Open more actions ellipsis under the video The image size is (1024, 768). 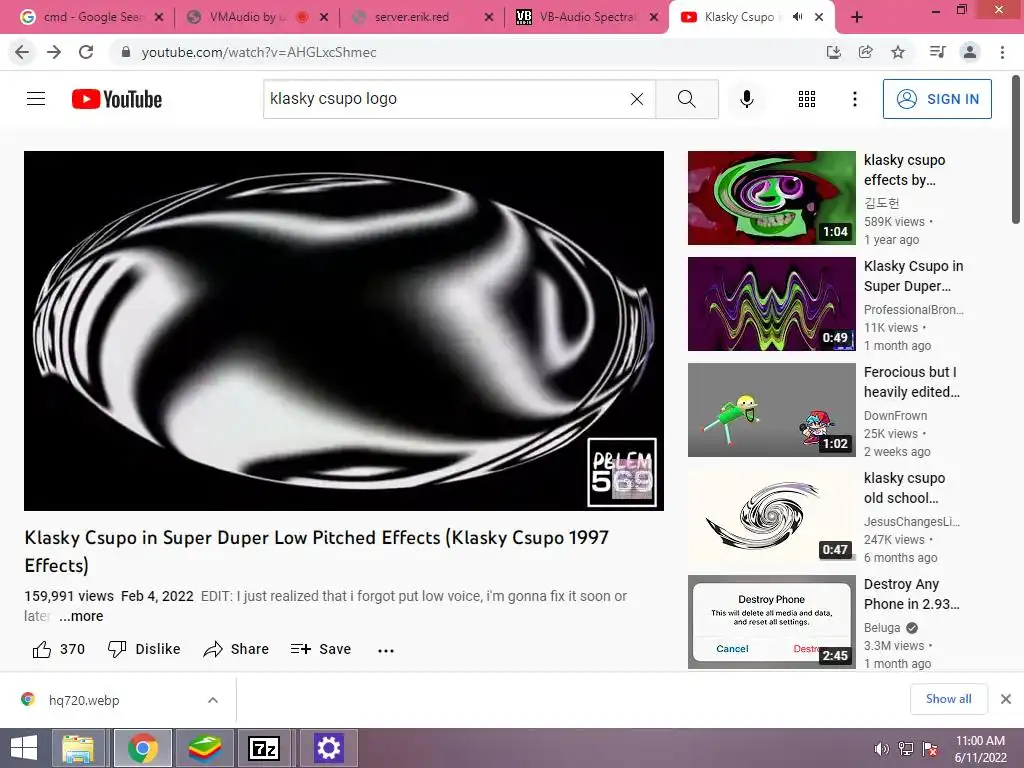(386, 650)
